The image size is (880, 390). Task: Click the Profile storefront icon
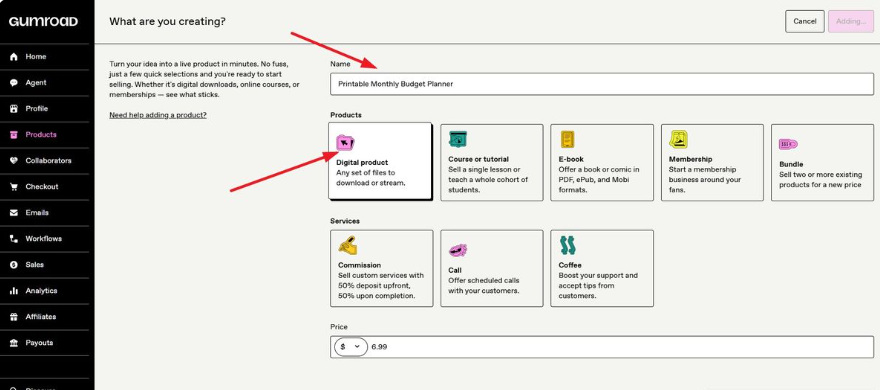14,109
